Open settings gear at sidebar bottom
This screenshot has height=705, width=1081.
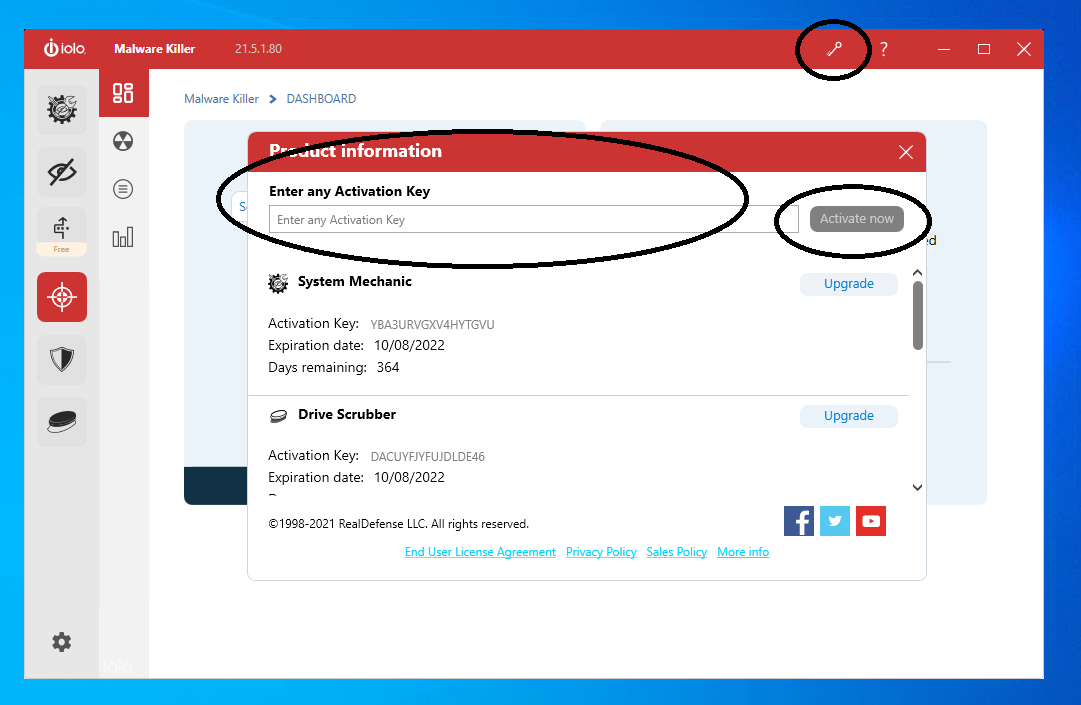(x=61, y=642)
